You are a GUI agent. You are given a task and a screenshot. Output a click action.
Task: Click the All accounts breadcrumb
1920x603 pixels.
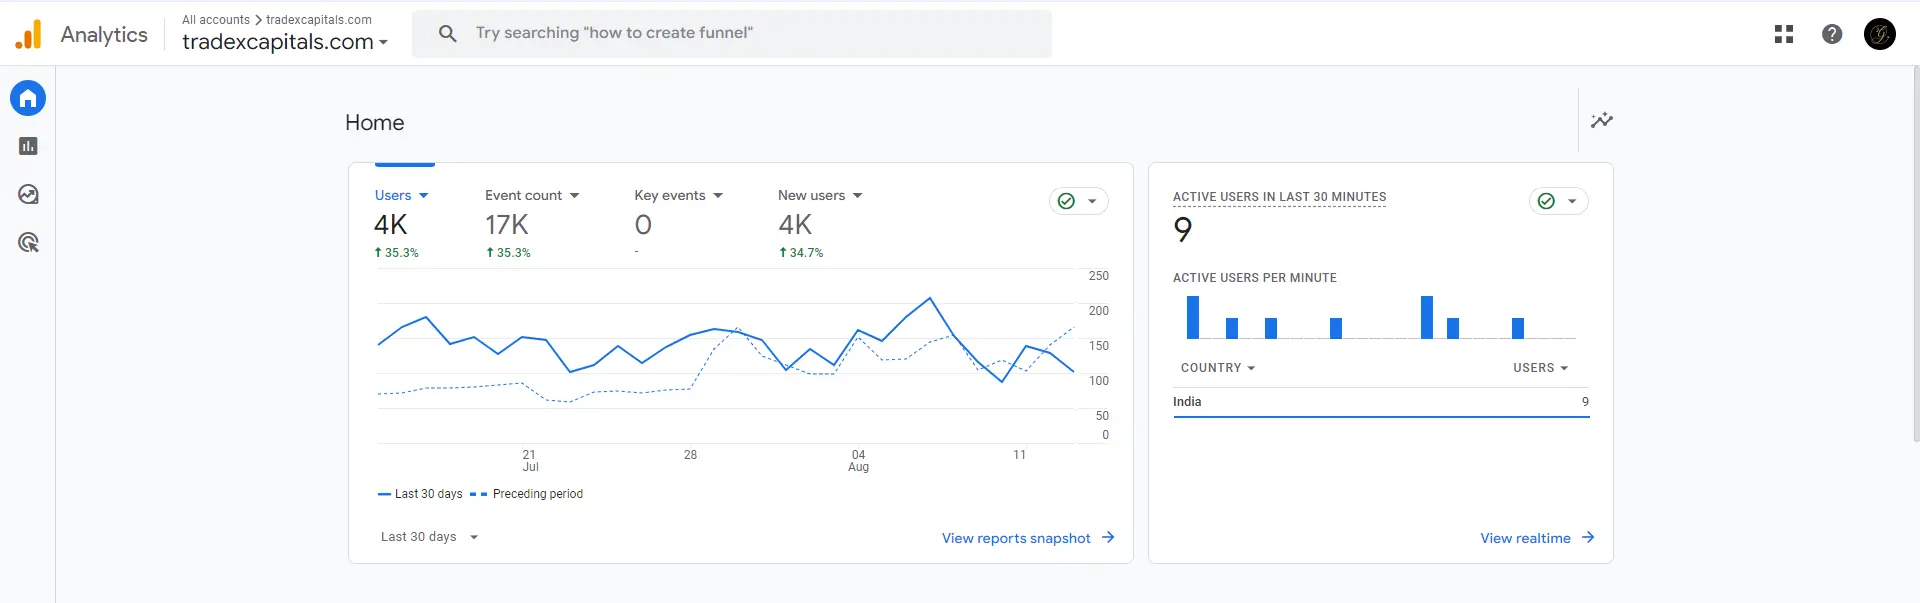pyautogui.click(x=216, y=20)
